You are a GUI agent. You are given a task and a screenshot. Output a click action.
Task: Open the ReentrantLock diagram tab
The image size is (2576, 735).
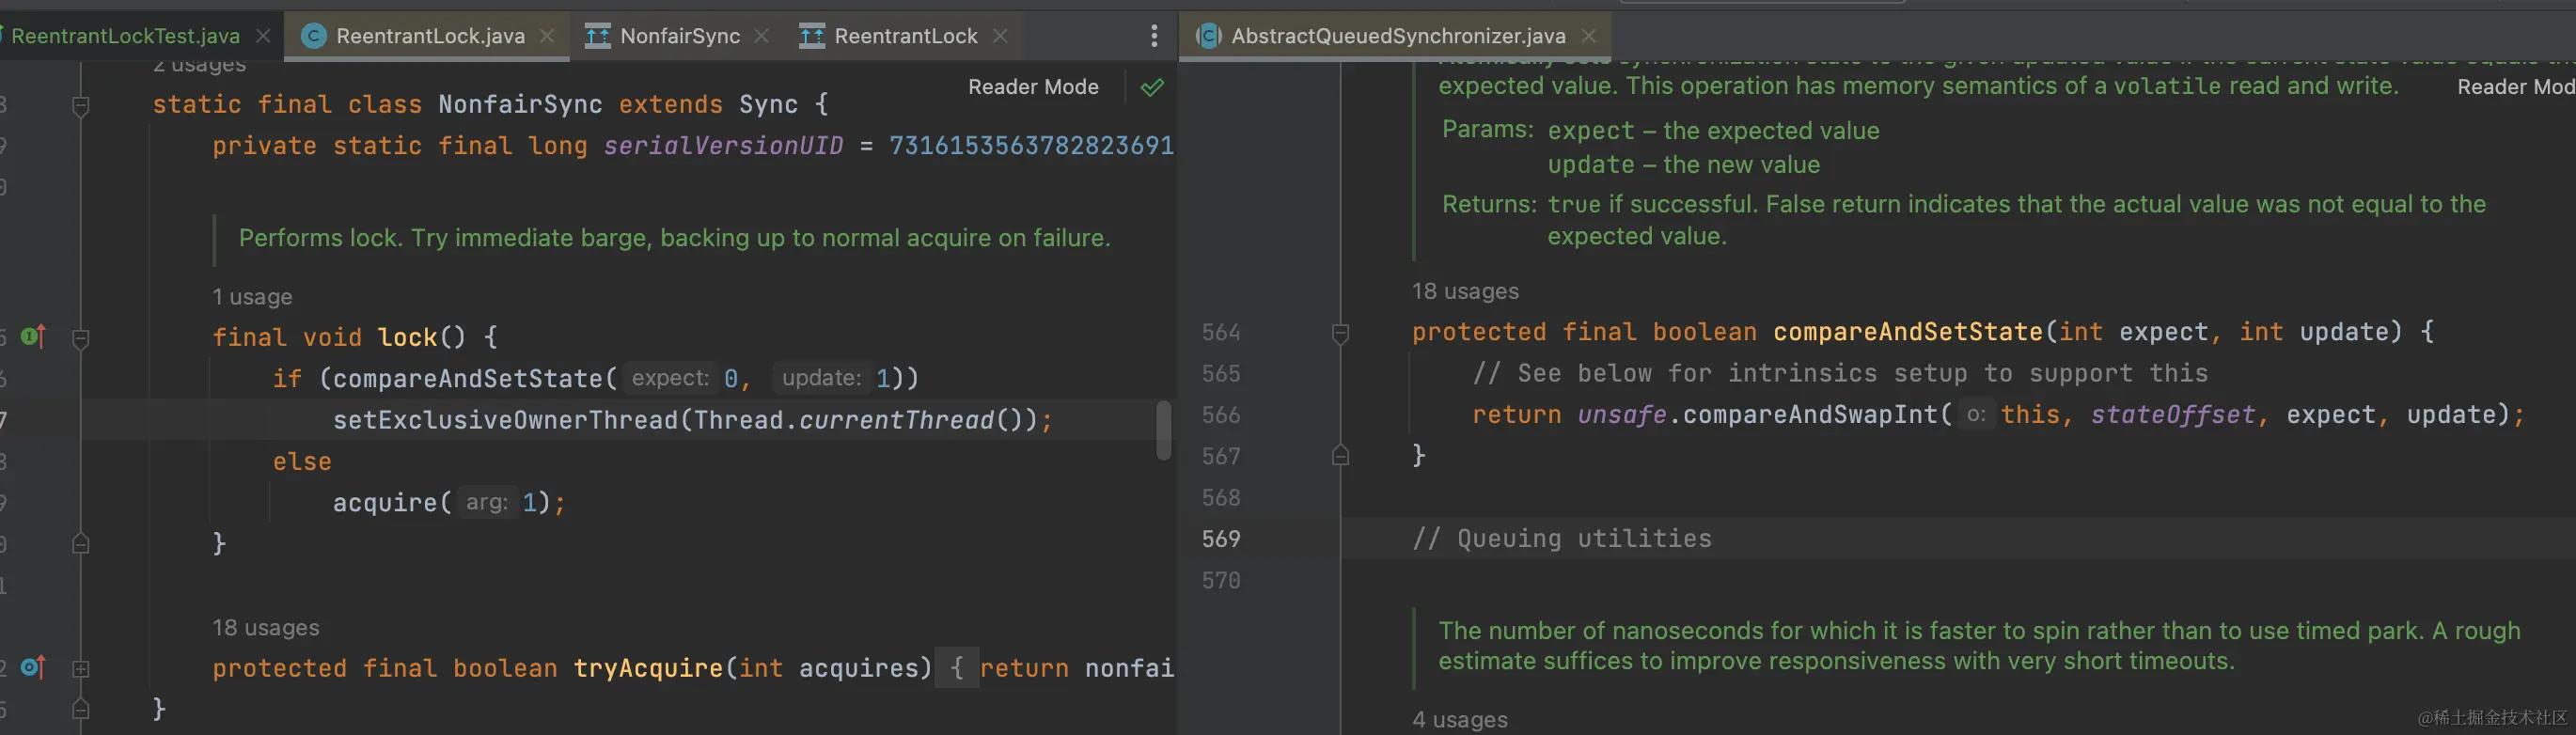(904, 36)
